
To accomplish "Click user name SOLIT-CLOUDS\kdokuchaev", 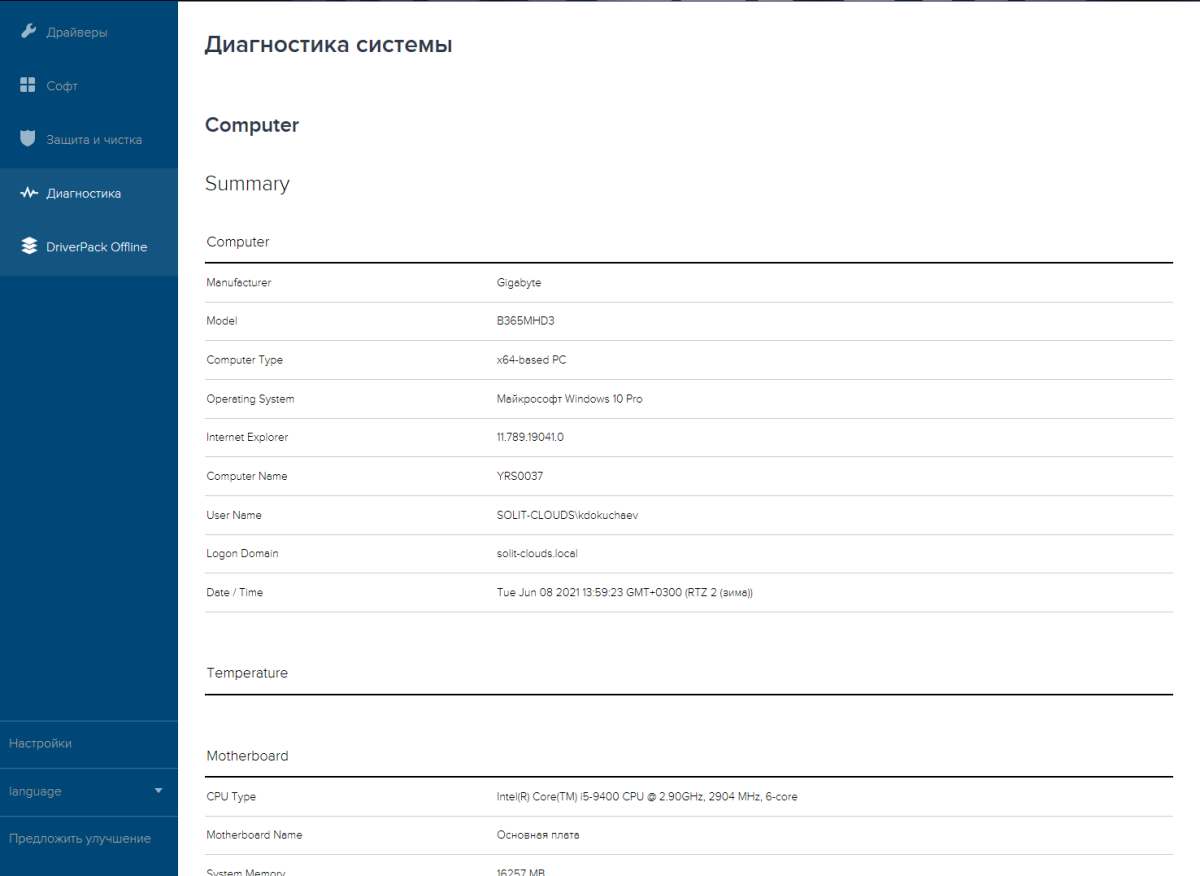I will pos(567,515).
